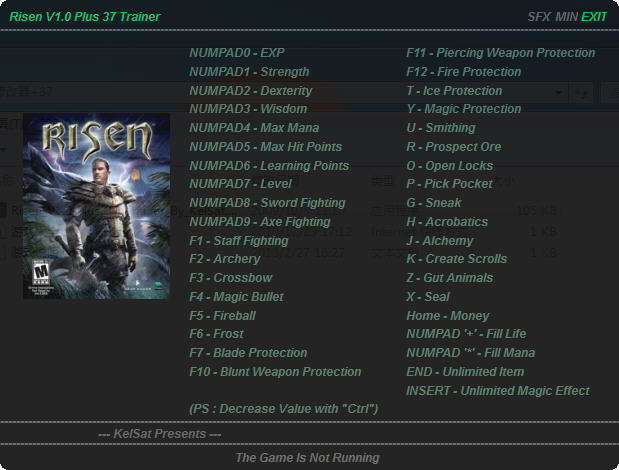
Task: Click The Game Is Not Running status
Action: click(x=308, y=458)
